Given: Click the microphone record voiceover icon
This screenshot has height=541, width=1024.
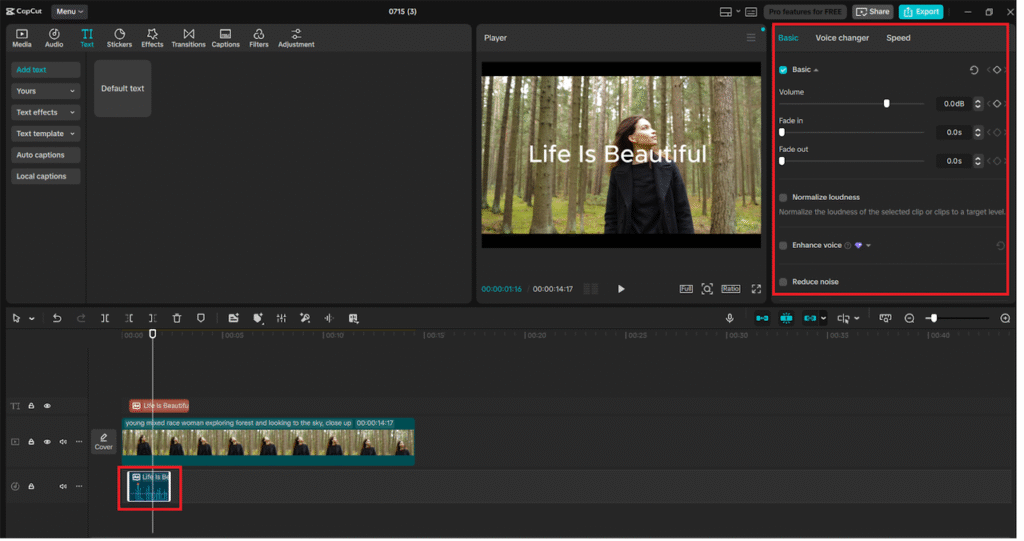Looking at the screenshot, I should (730, 318).
